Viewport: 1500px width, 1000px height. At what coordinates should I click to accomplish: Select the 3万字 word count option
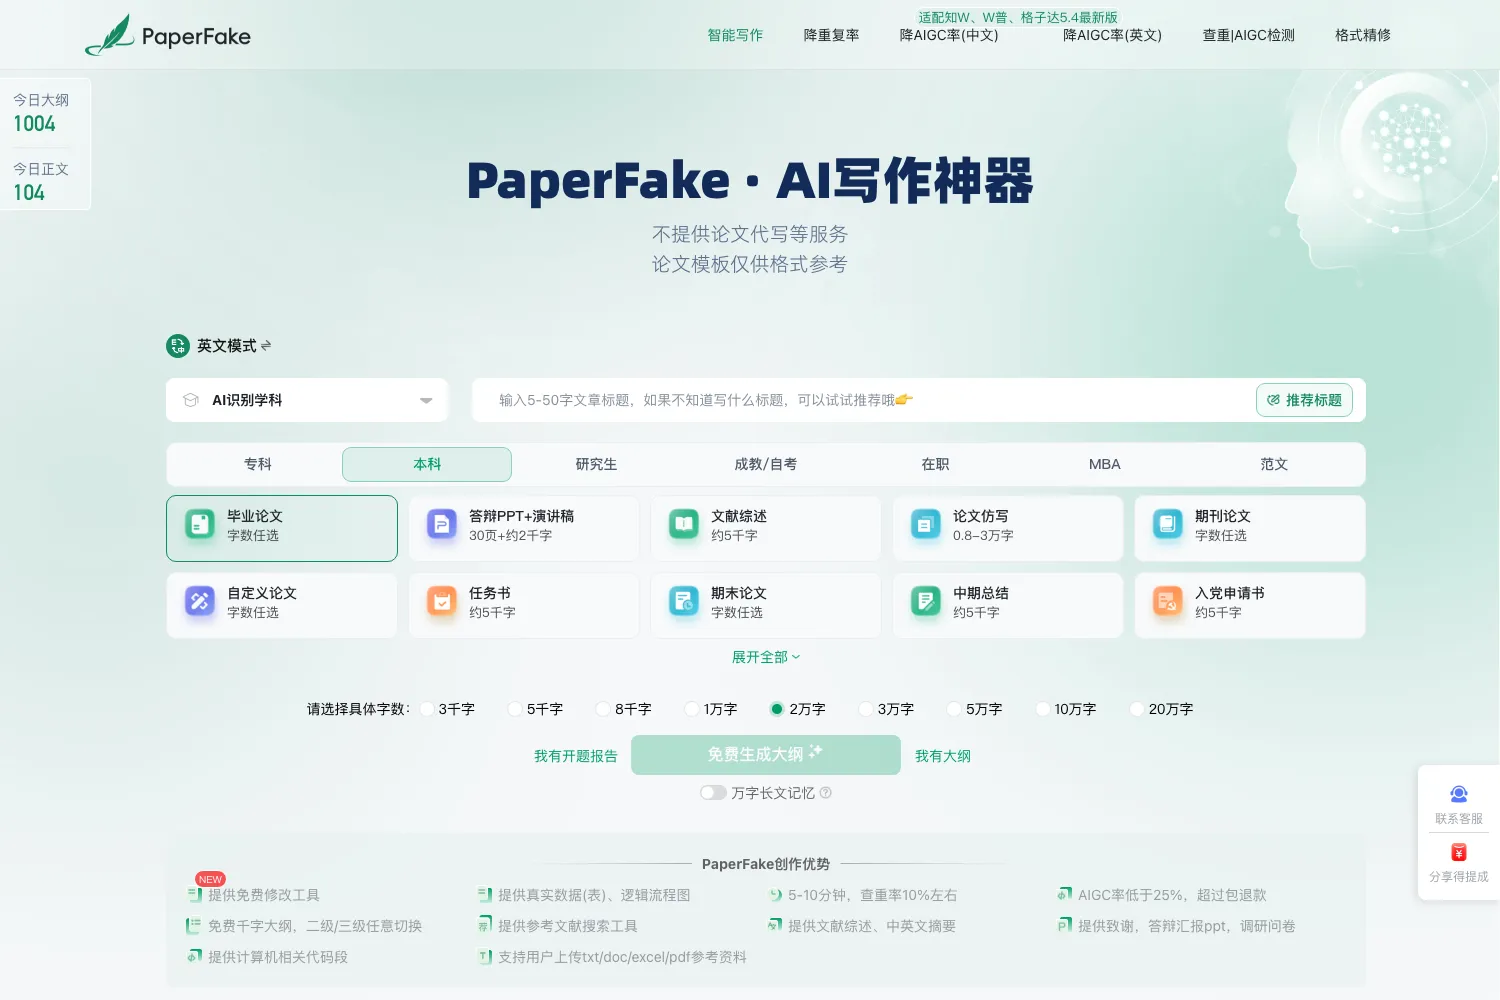(886, 709)
